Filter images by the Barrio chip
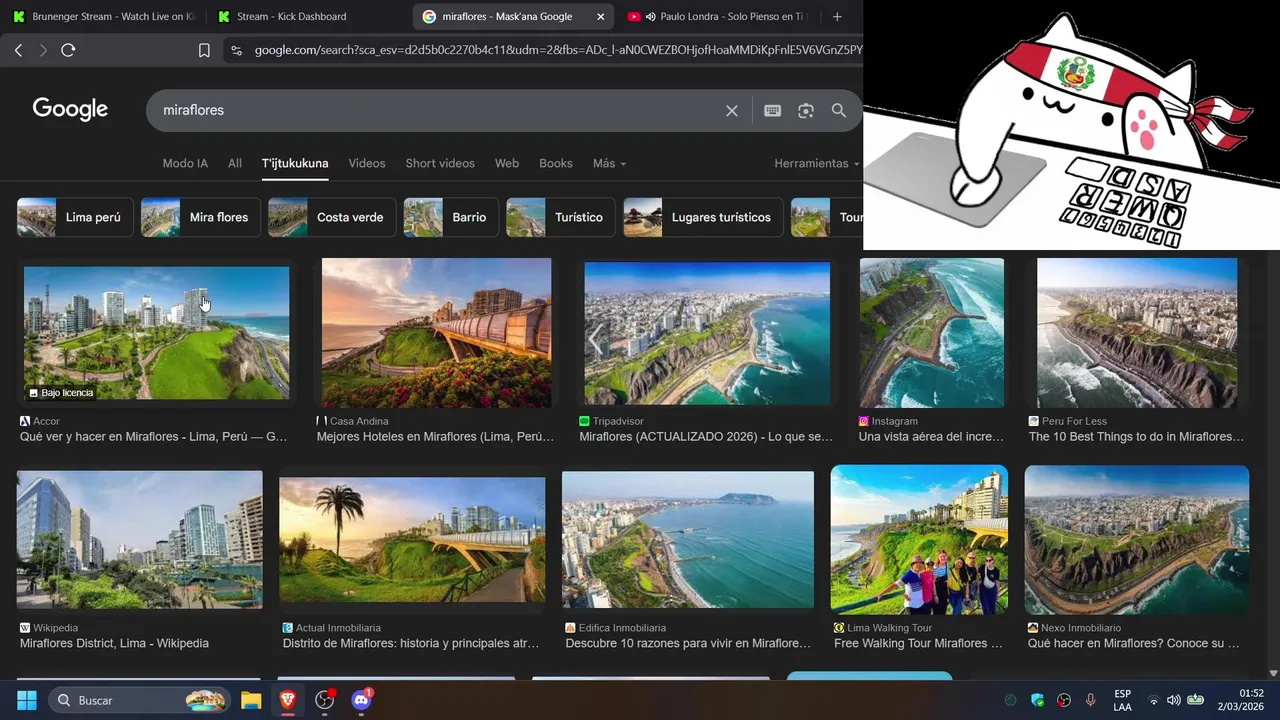1280x720 pixels. (x=451, y=217)
